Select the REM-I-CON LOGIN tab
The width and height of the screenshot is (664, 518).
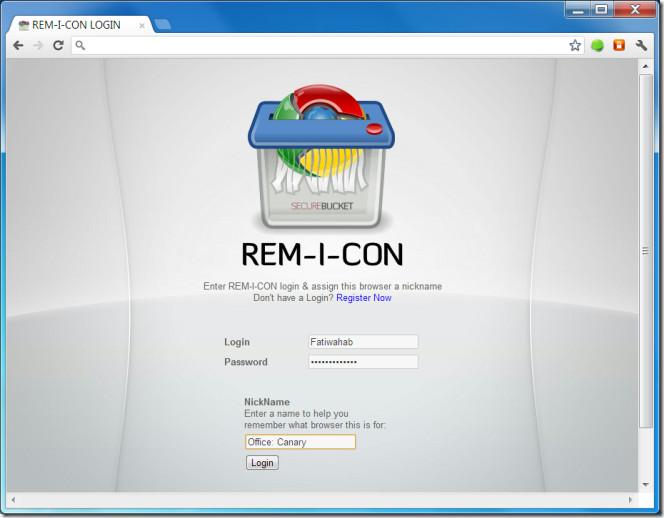point(80,25)
